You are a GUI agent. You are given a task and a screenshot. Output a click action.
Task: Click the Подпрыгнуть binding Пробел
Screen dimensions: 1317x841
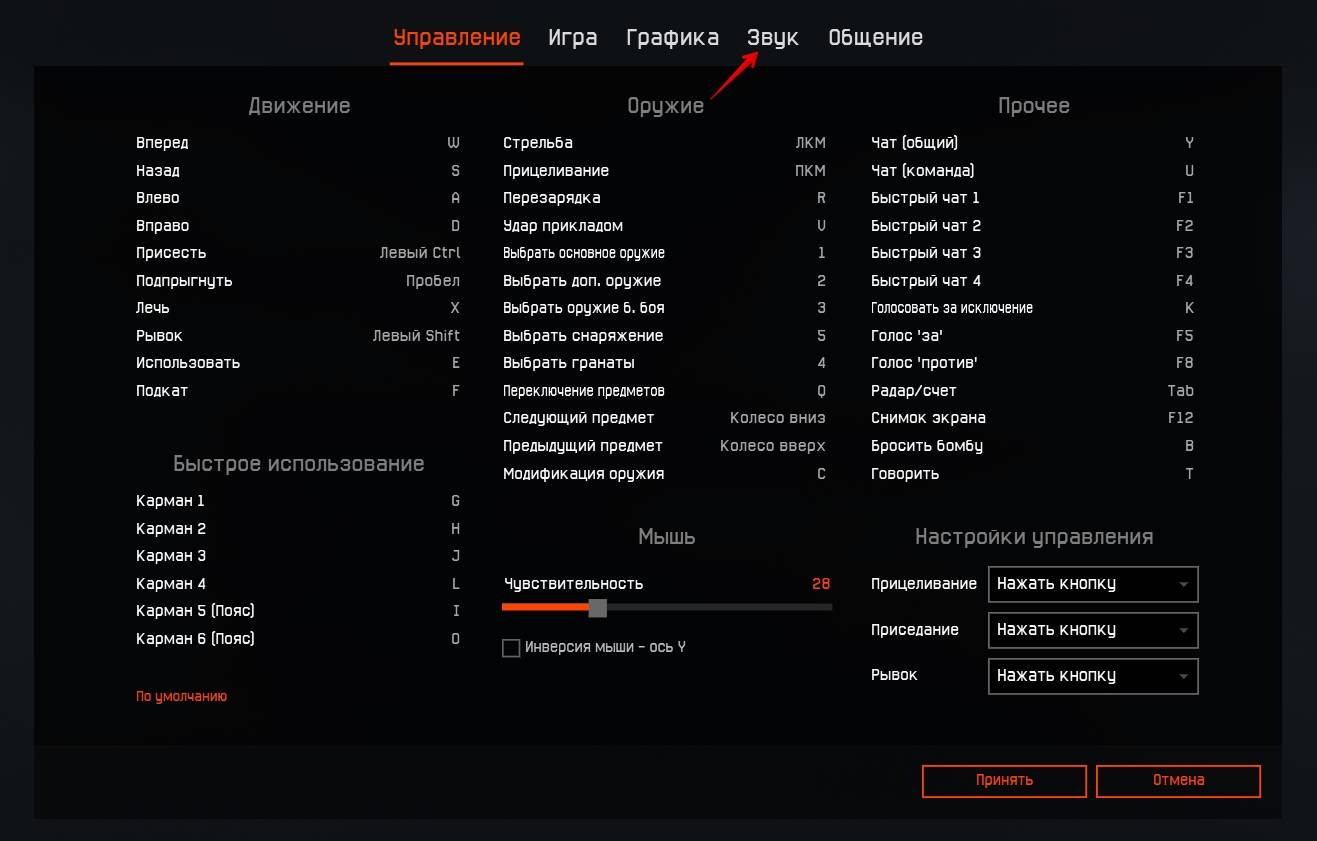pyautogui.click(x=433, y=281)
